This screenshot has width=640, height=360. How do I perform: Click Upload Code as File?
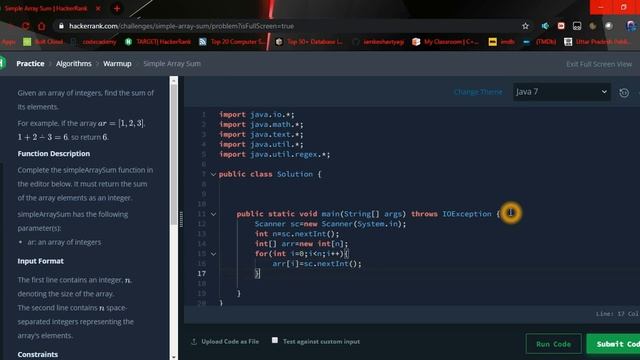[x=230, y=342]
